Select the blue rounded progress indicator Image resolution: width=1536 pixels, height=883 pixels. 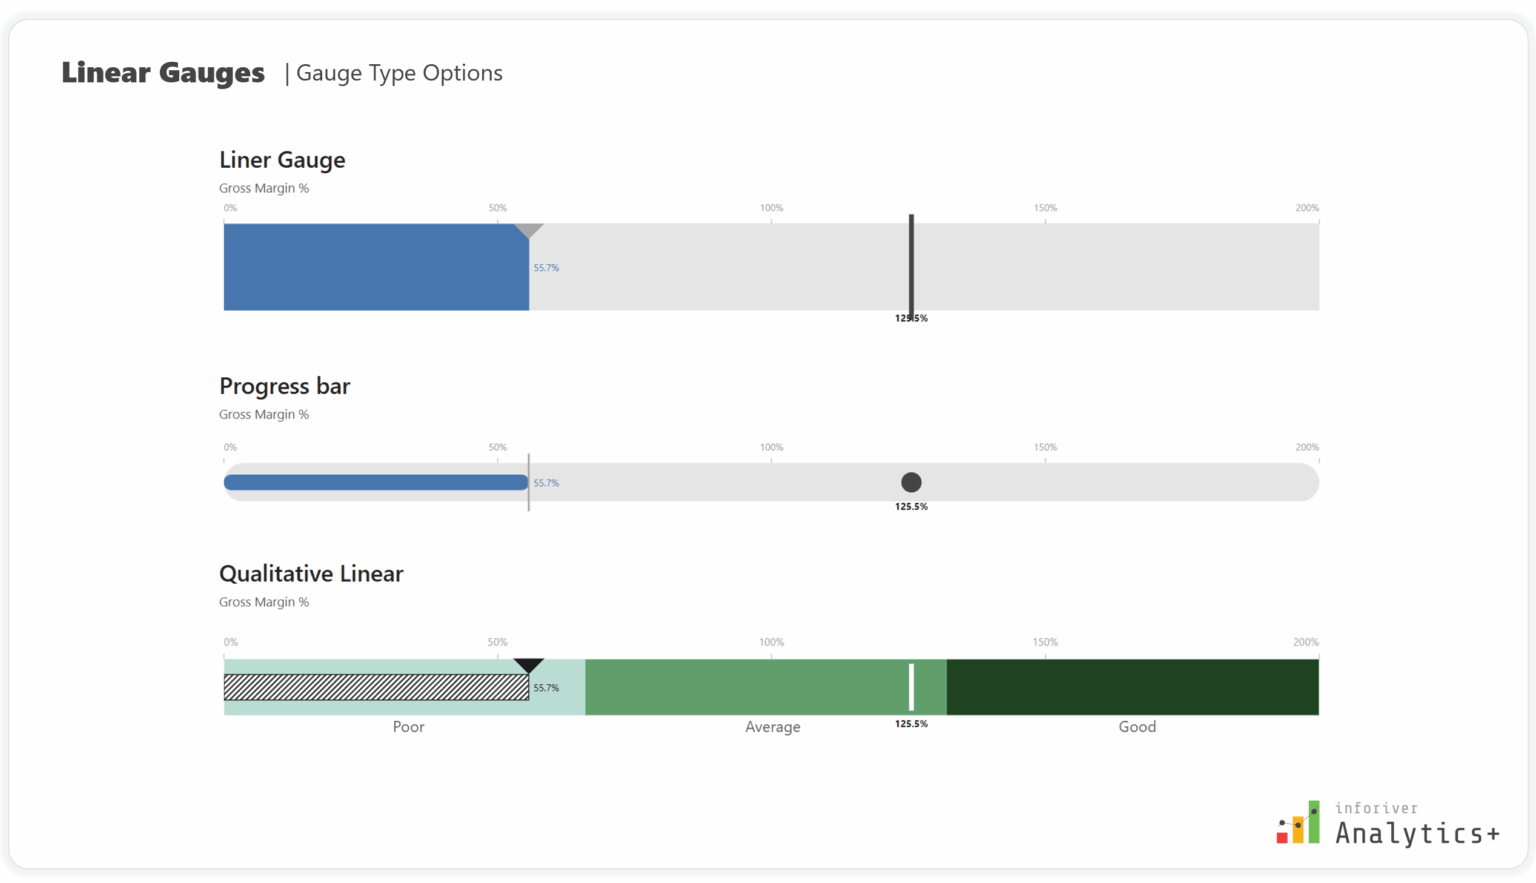coord(375,482)
